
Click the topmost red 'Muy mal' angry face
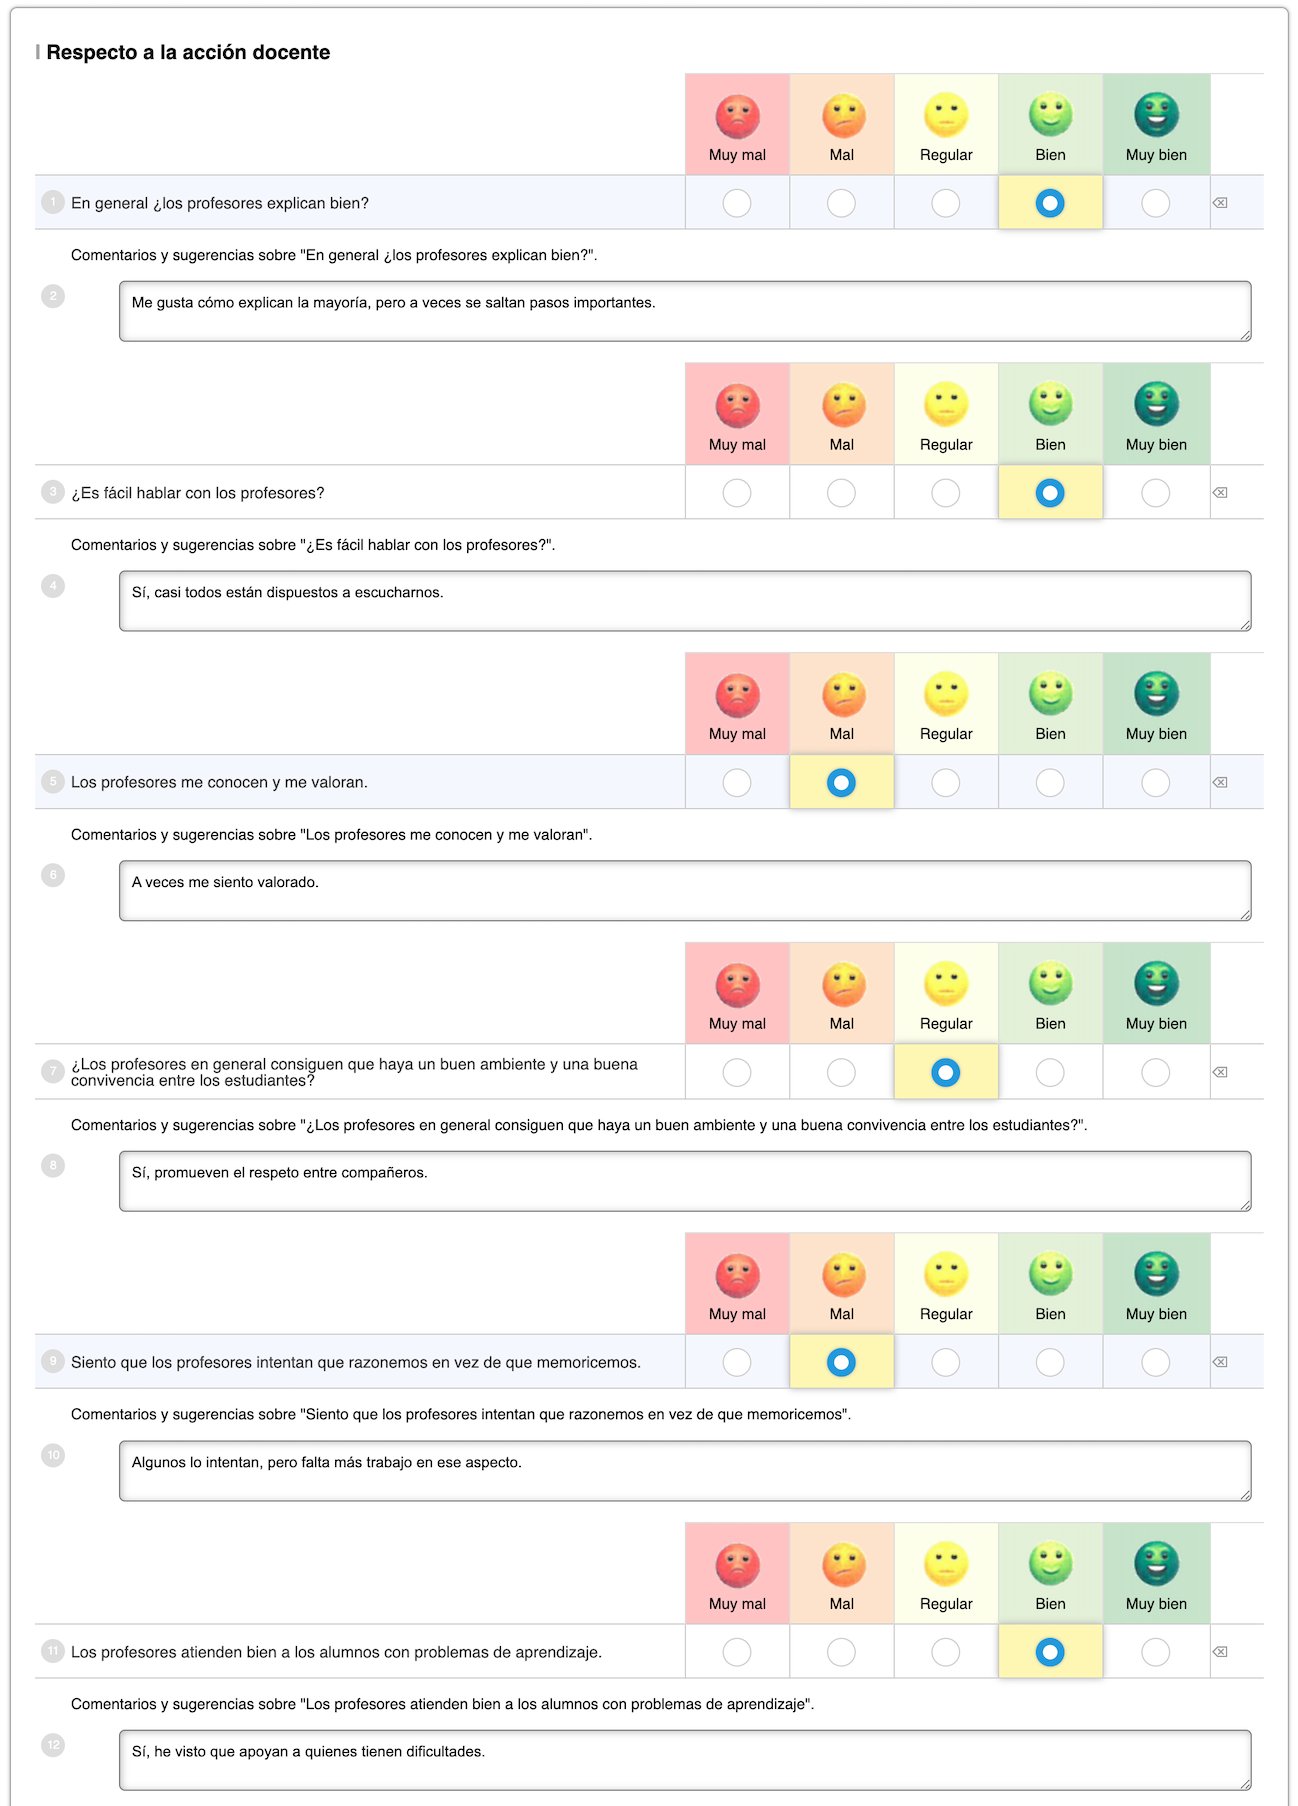click(x=737, y=116)
